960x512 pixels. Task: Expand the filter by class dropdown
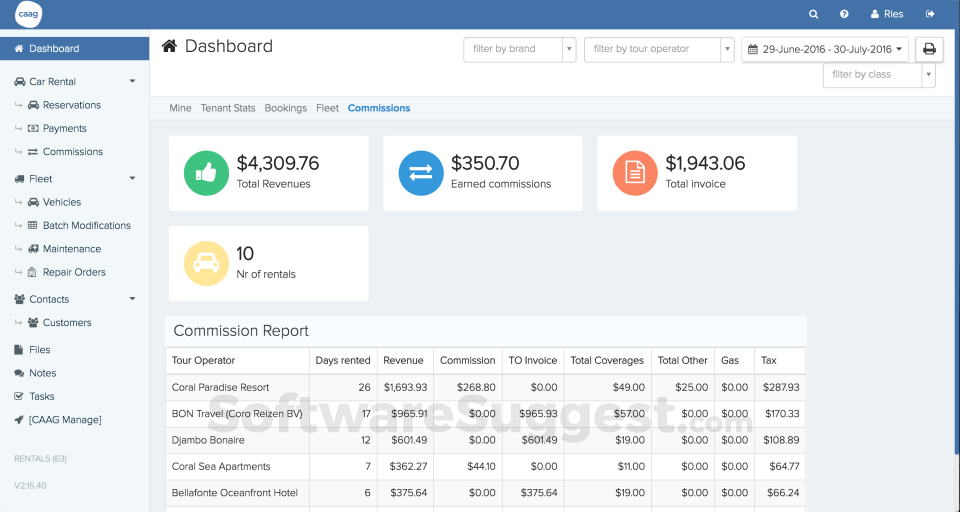(x=878, y=75)
